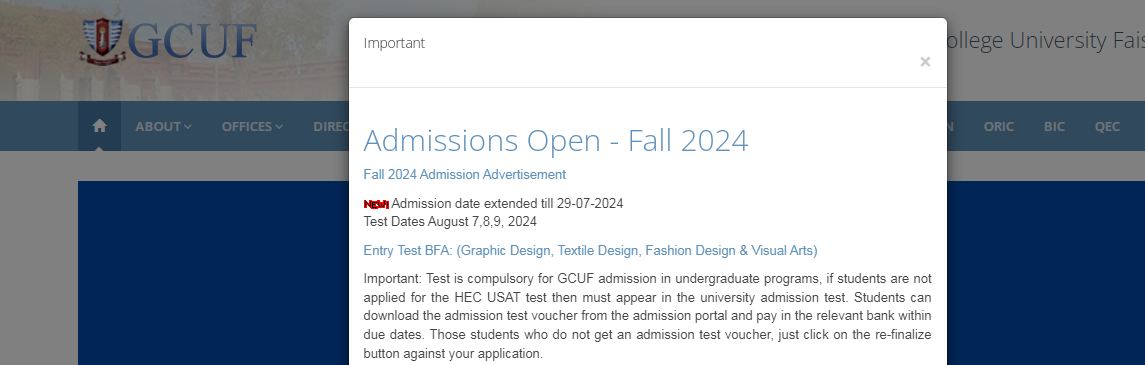Expand the ABOUT dropdown menu
Viewport: 1145px width, 365px height.
pos(164,126)
